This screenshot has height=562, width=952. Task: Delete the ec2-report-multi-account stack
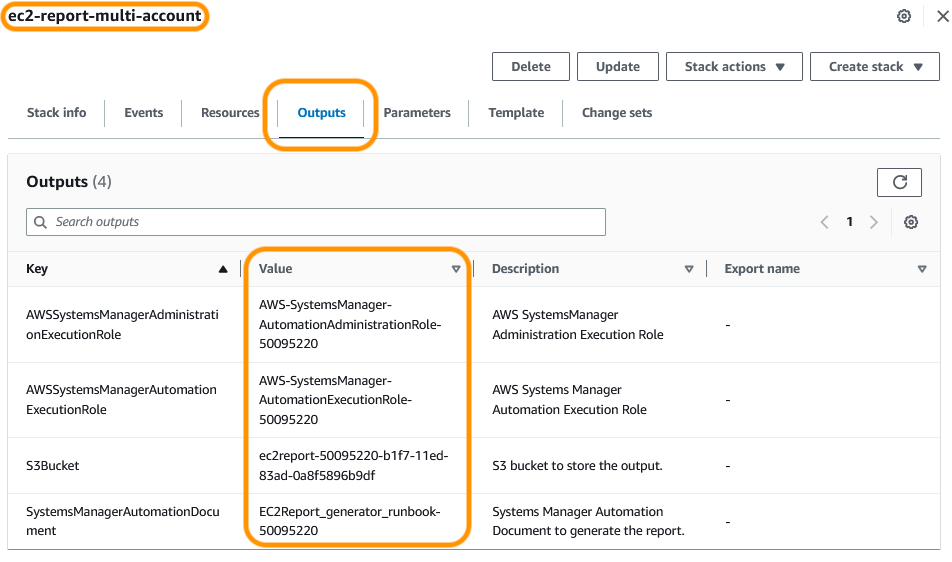tap(531, 67)
